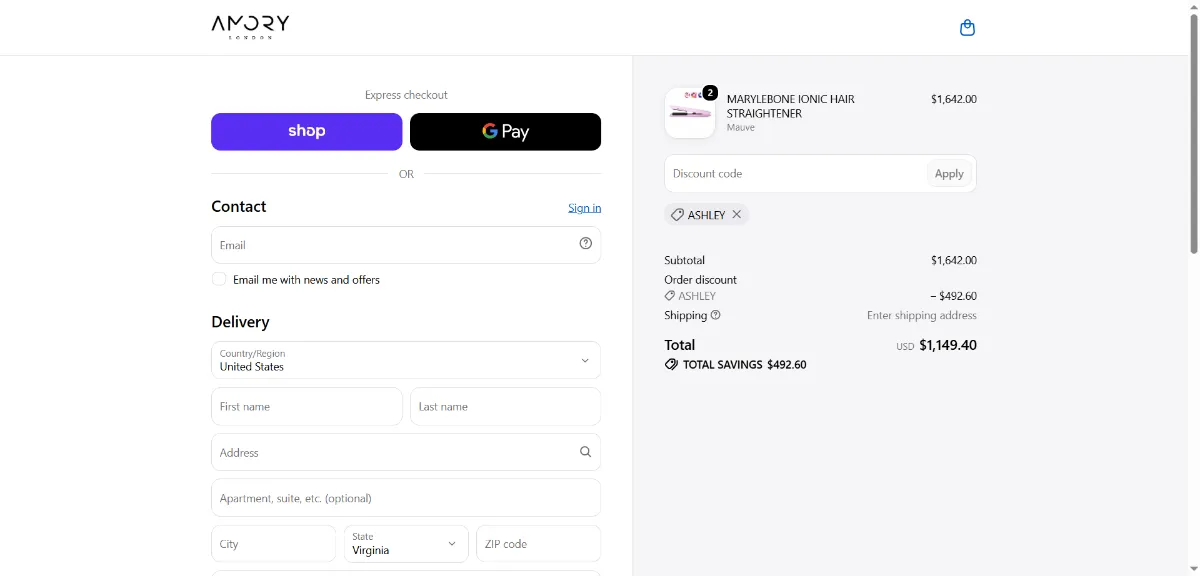The image size is (1200, 576).
Task: Click the address search magnifier icon
Action: [586, 452]
